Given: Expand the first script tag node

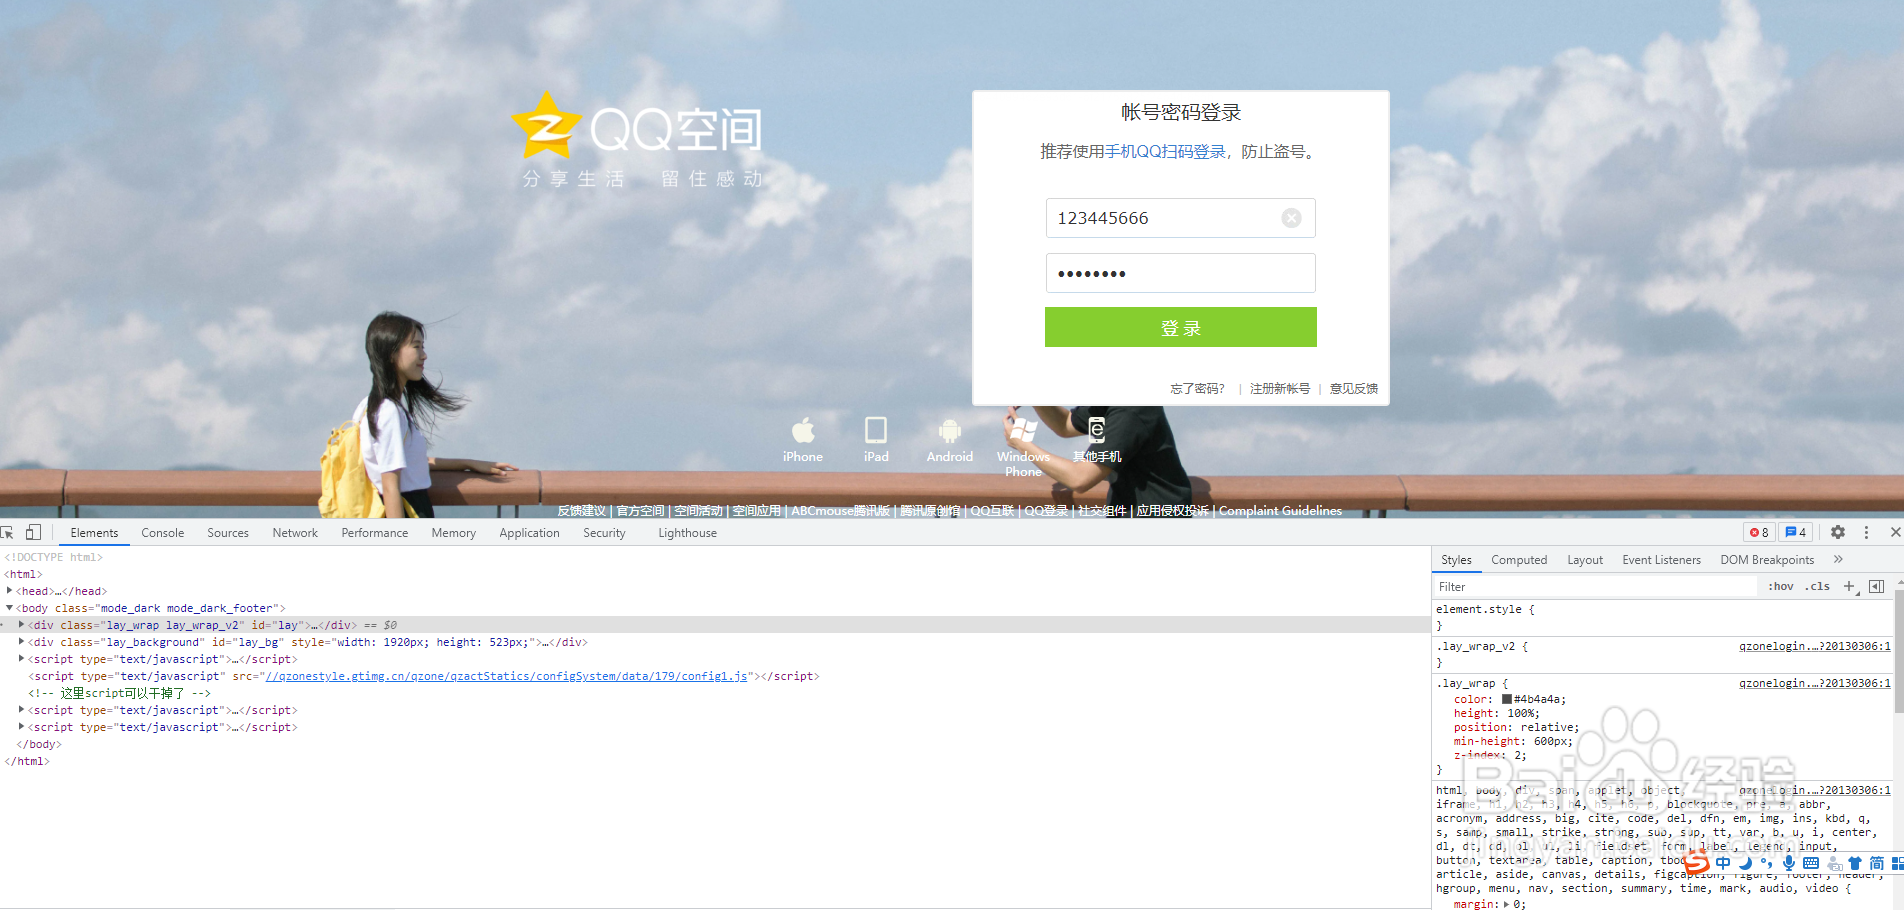Looking at the screenshot, I should click(22, 659).
